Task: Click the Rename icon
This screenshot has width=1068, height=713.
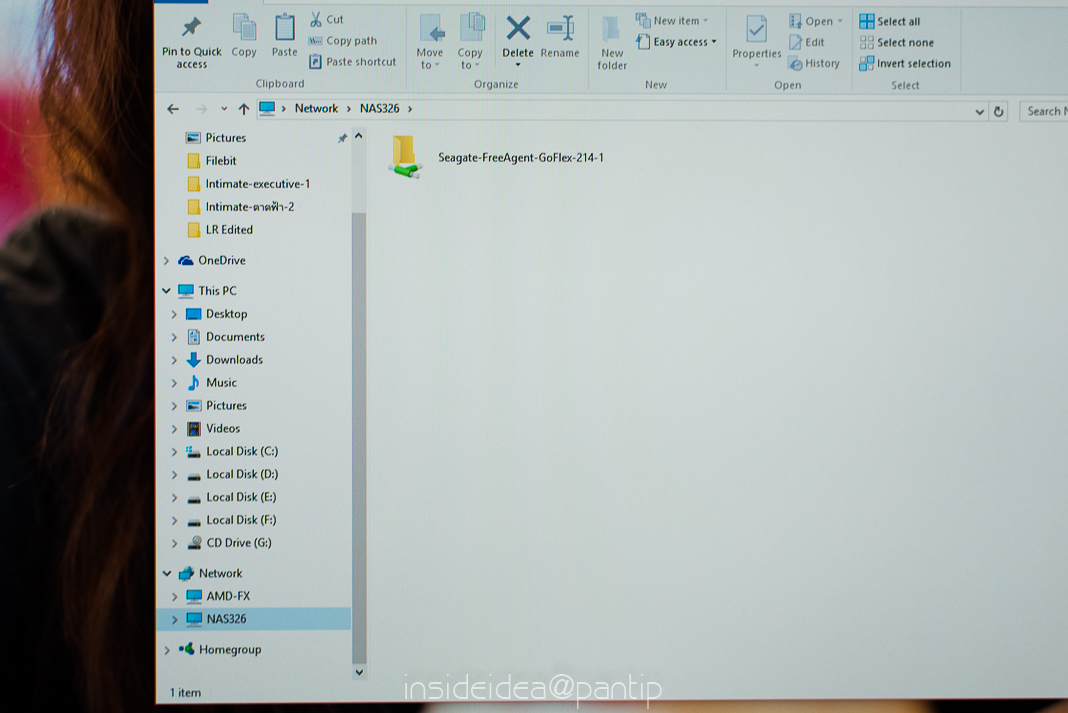Action: coord(560,29)
